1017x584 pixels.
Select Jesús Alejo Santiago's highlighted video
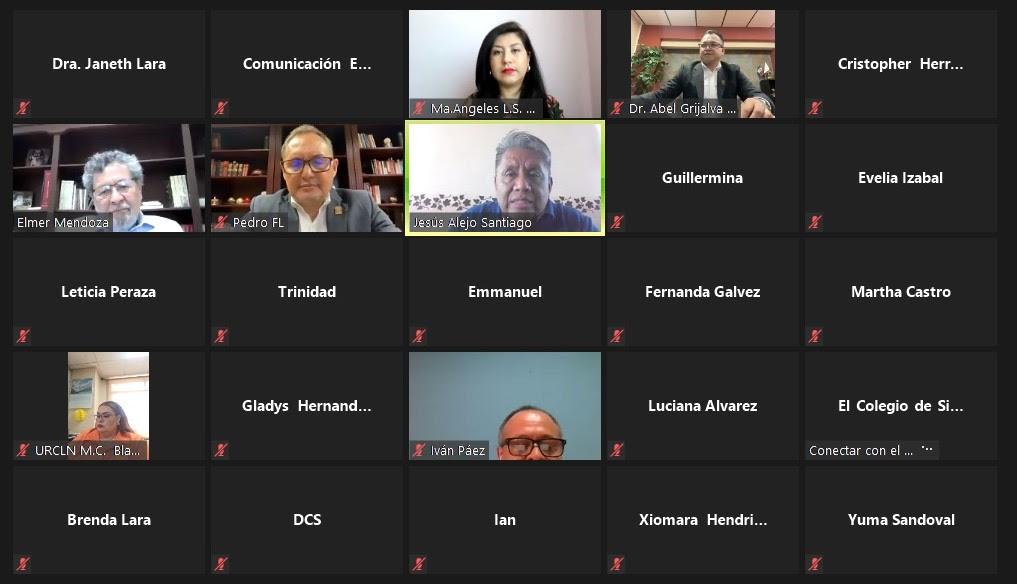click(x=505, y=178)
